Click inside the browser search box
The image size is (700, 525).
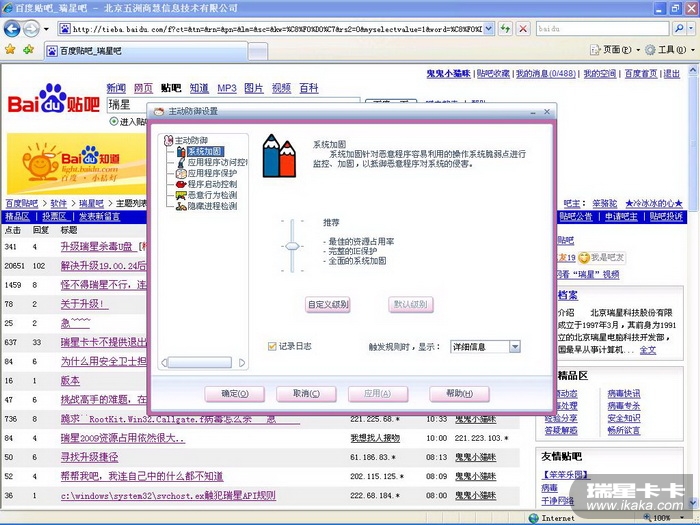pos(602,29)
